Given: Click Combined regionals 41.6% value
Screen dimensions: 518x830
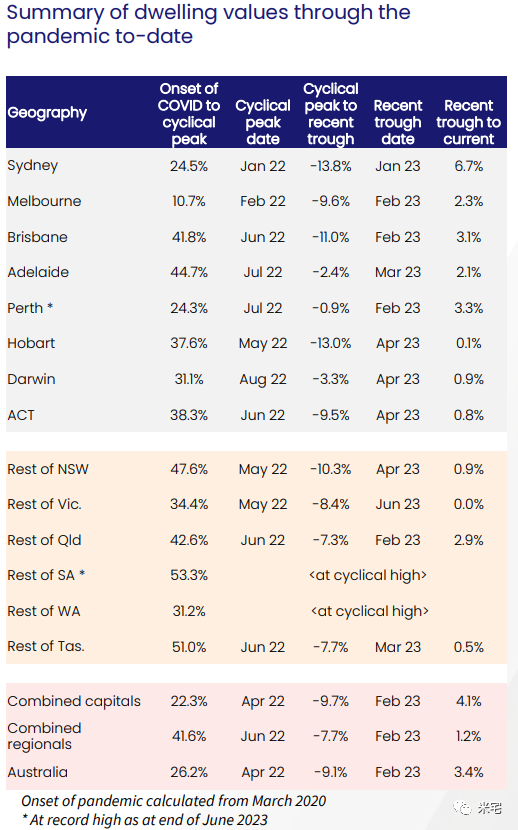Looking at the screenshot, I should (x=189, y=736).
